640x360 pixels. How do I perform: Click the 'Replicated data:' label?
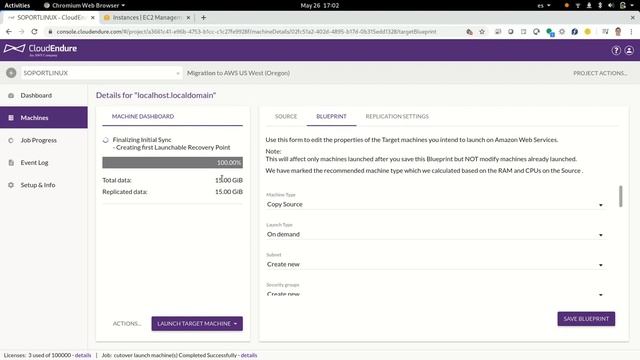click(x=125, y=191)
